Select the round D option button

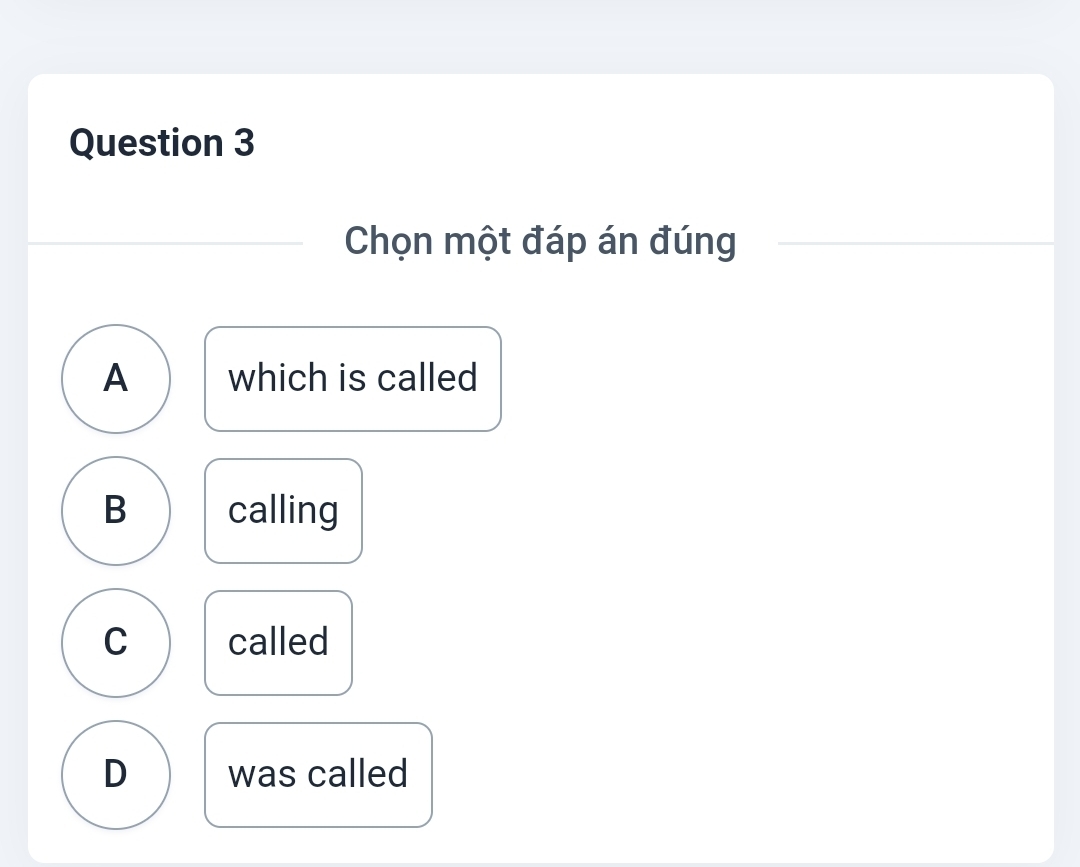coord(116,775)
